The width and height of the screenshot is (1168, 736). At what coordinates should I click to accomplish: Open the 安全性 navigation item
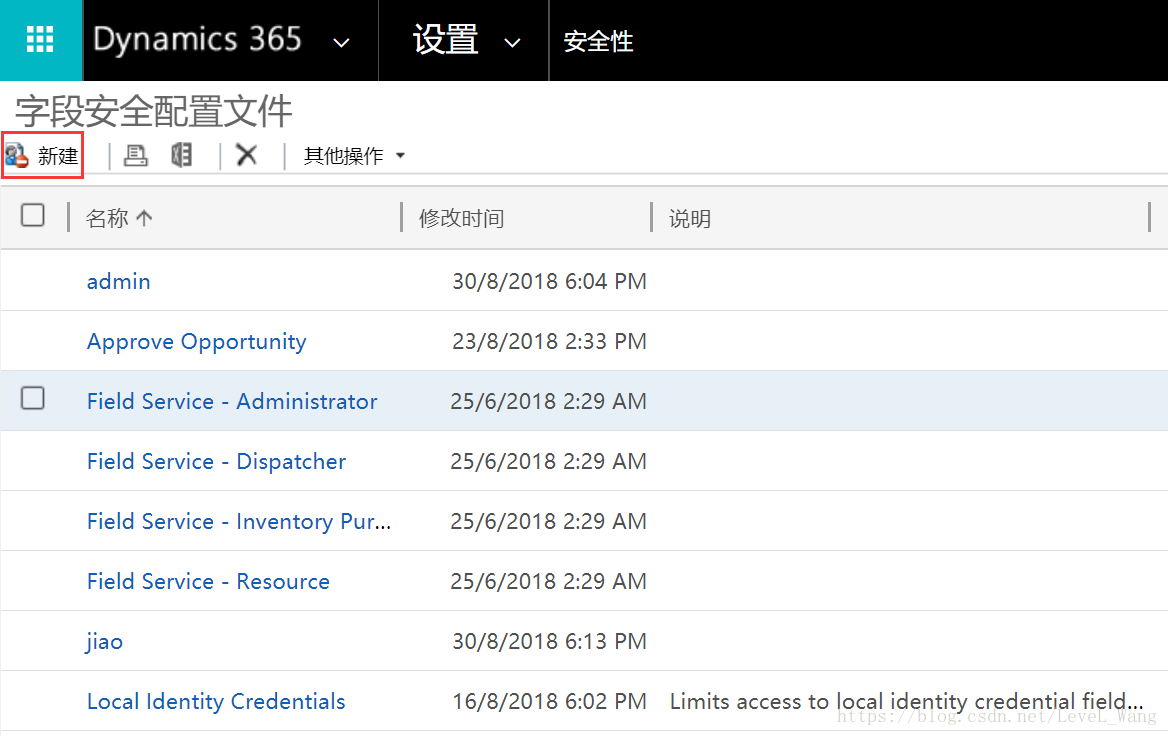pos(598,41)
